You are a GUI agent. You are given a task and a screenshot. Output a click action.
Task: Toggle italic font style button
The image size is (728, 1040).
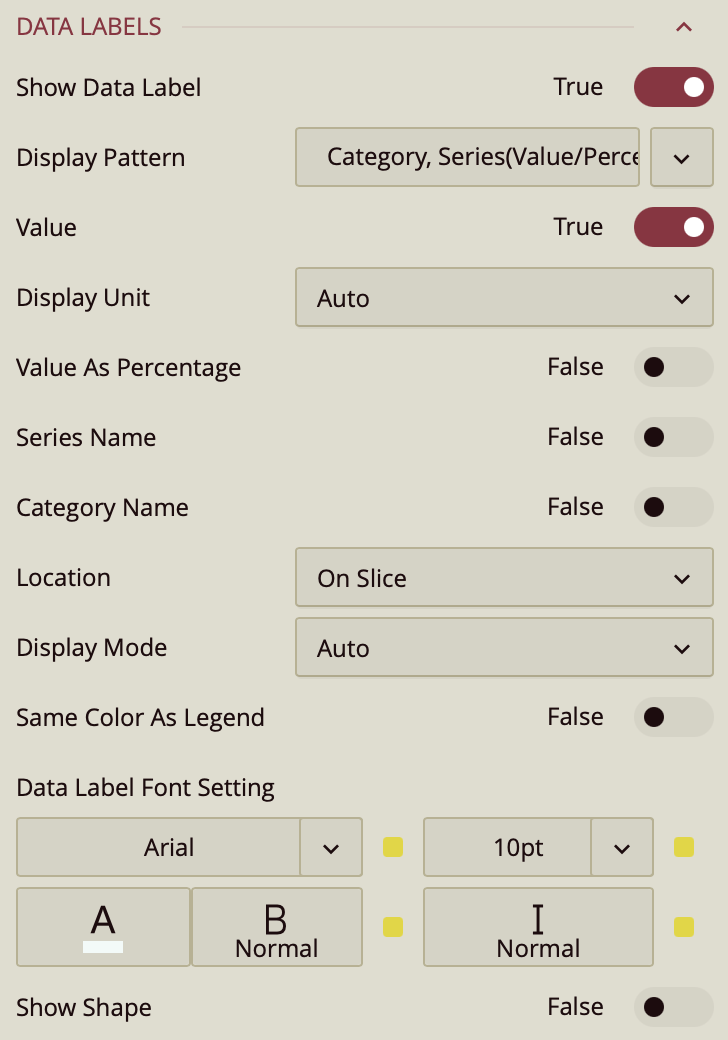click(x=538, y=927)
